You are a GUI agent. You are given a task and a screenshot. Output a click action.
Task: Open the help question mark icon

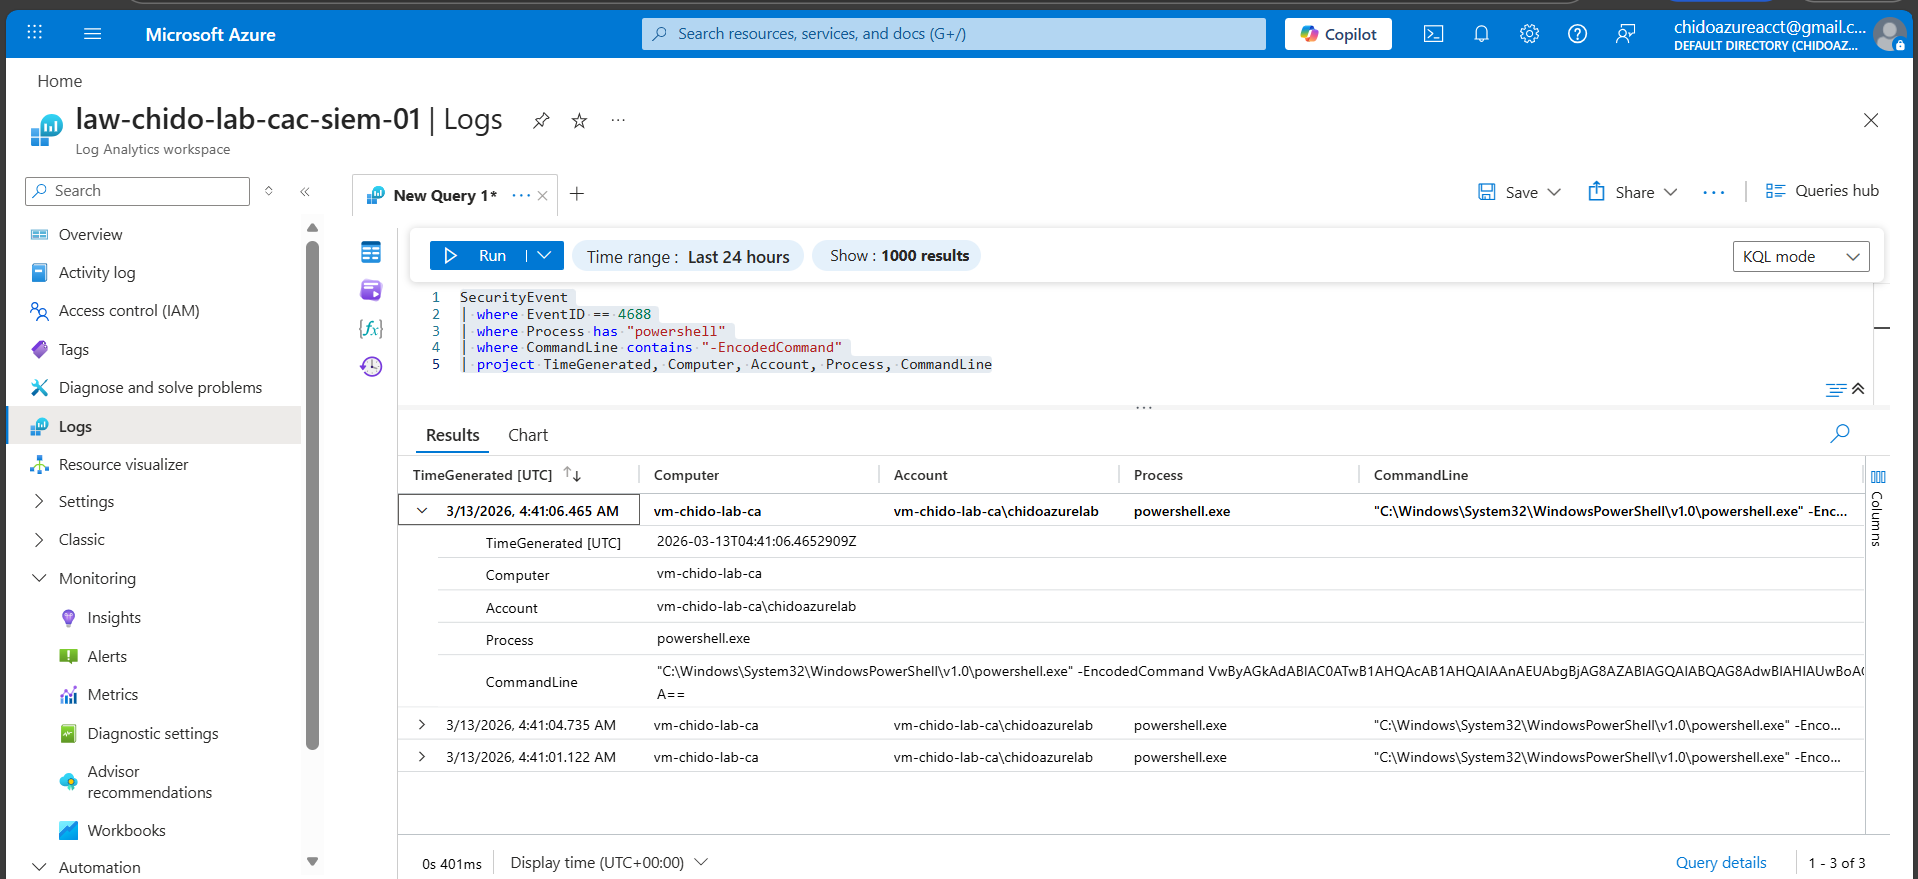[1577, 34]
